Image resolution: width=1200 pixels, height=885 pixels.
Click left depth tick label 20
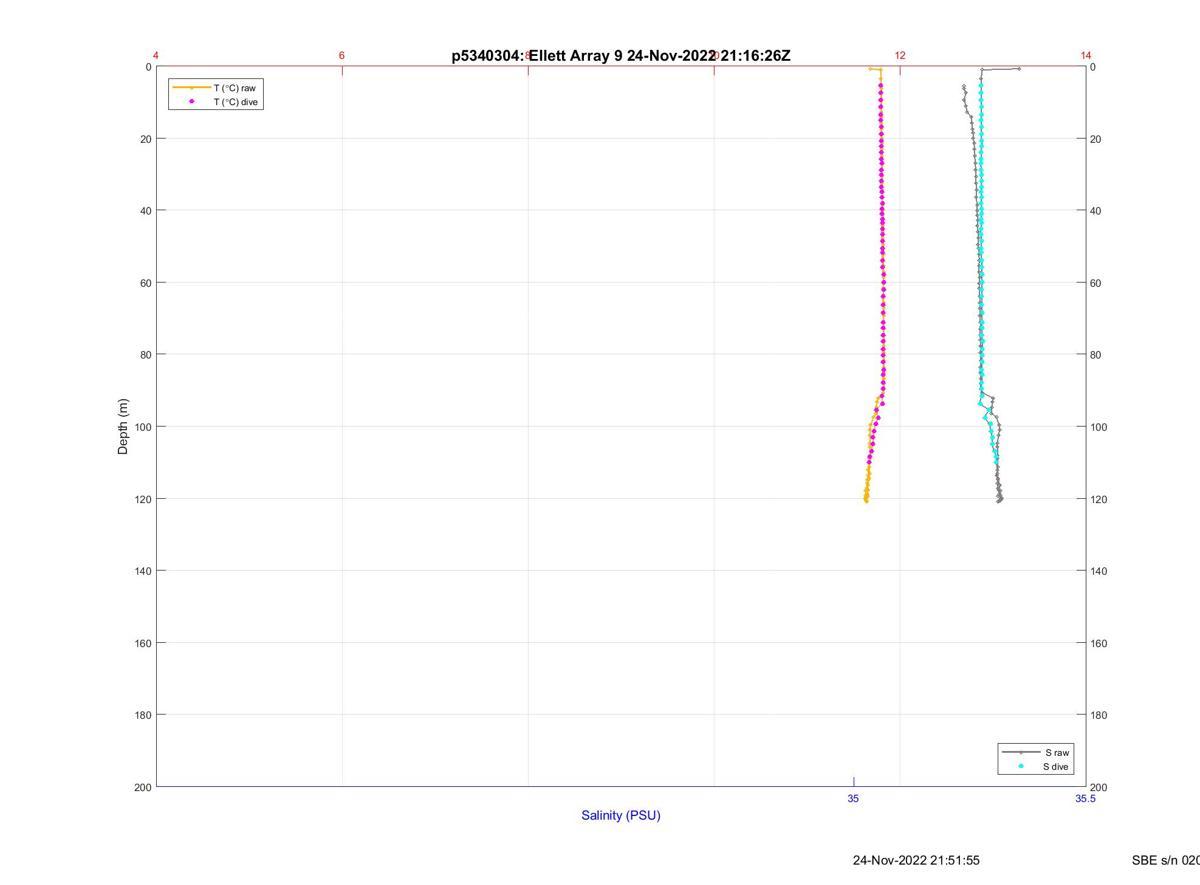click(145, 139)
